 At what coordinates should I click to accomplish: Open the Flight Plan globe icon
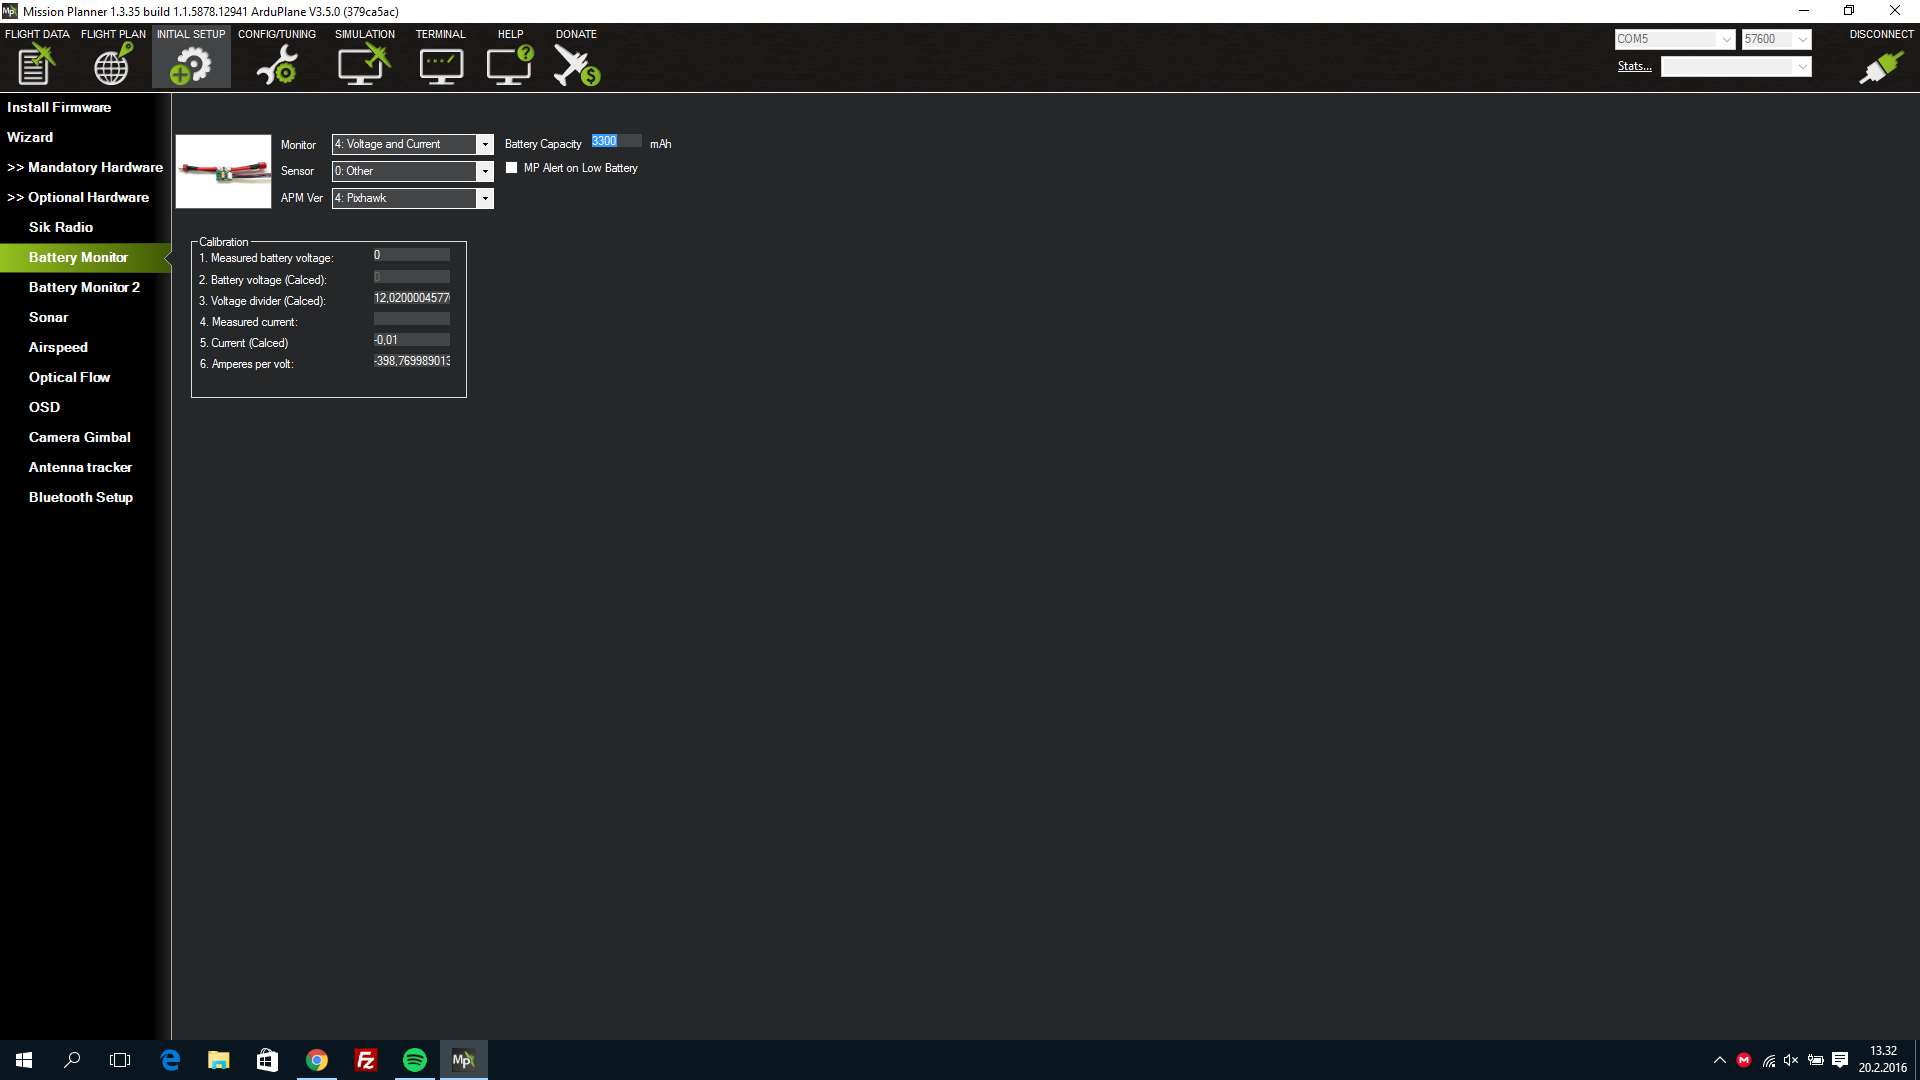tap(112, 66)
